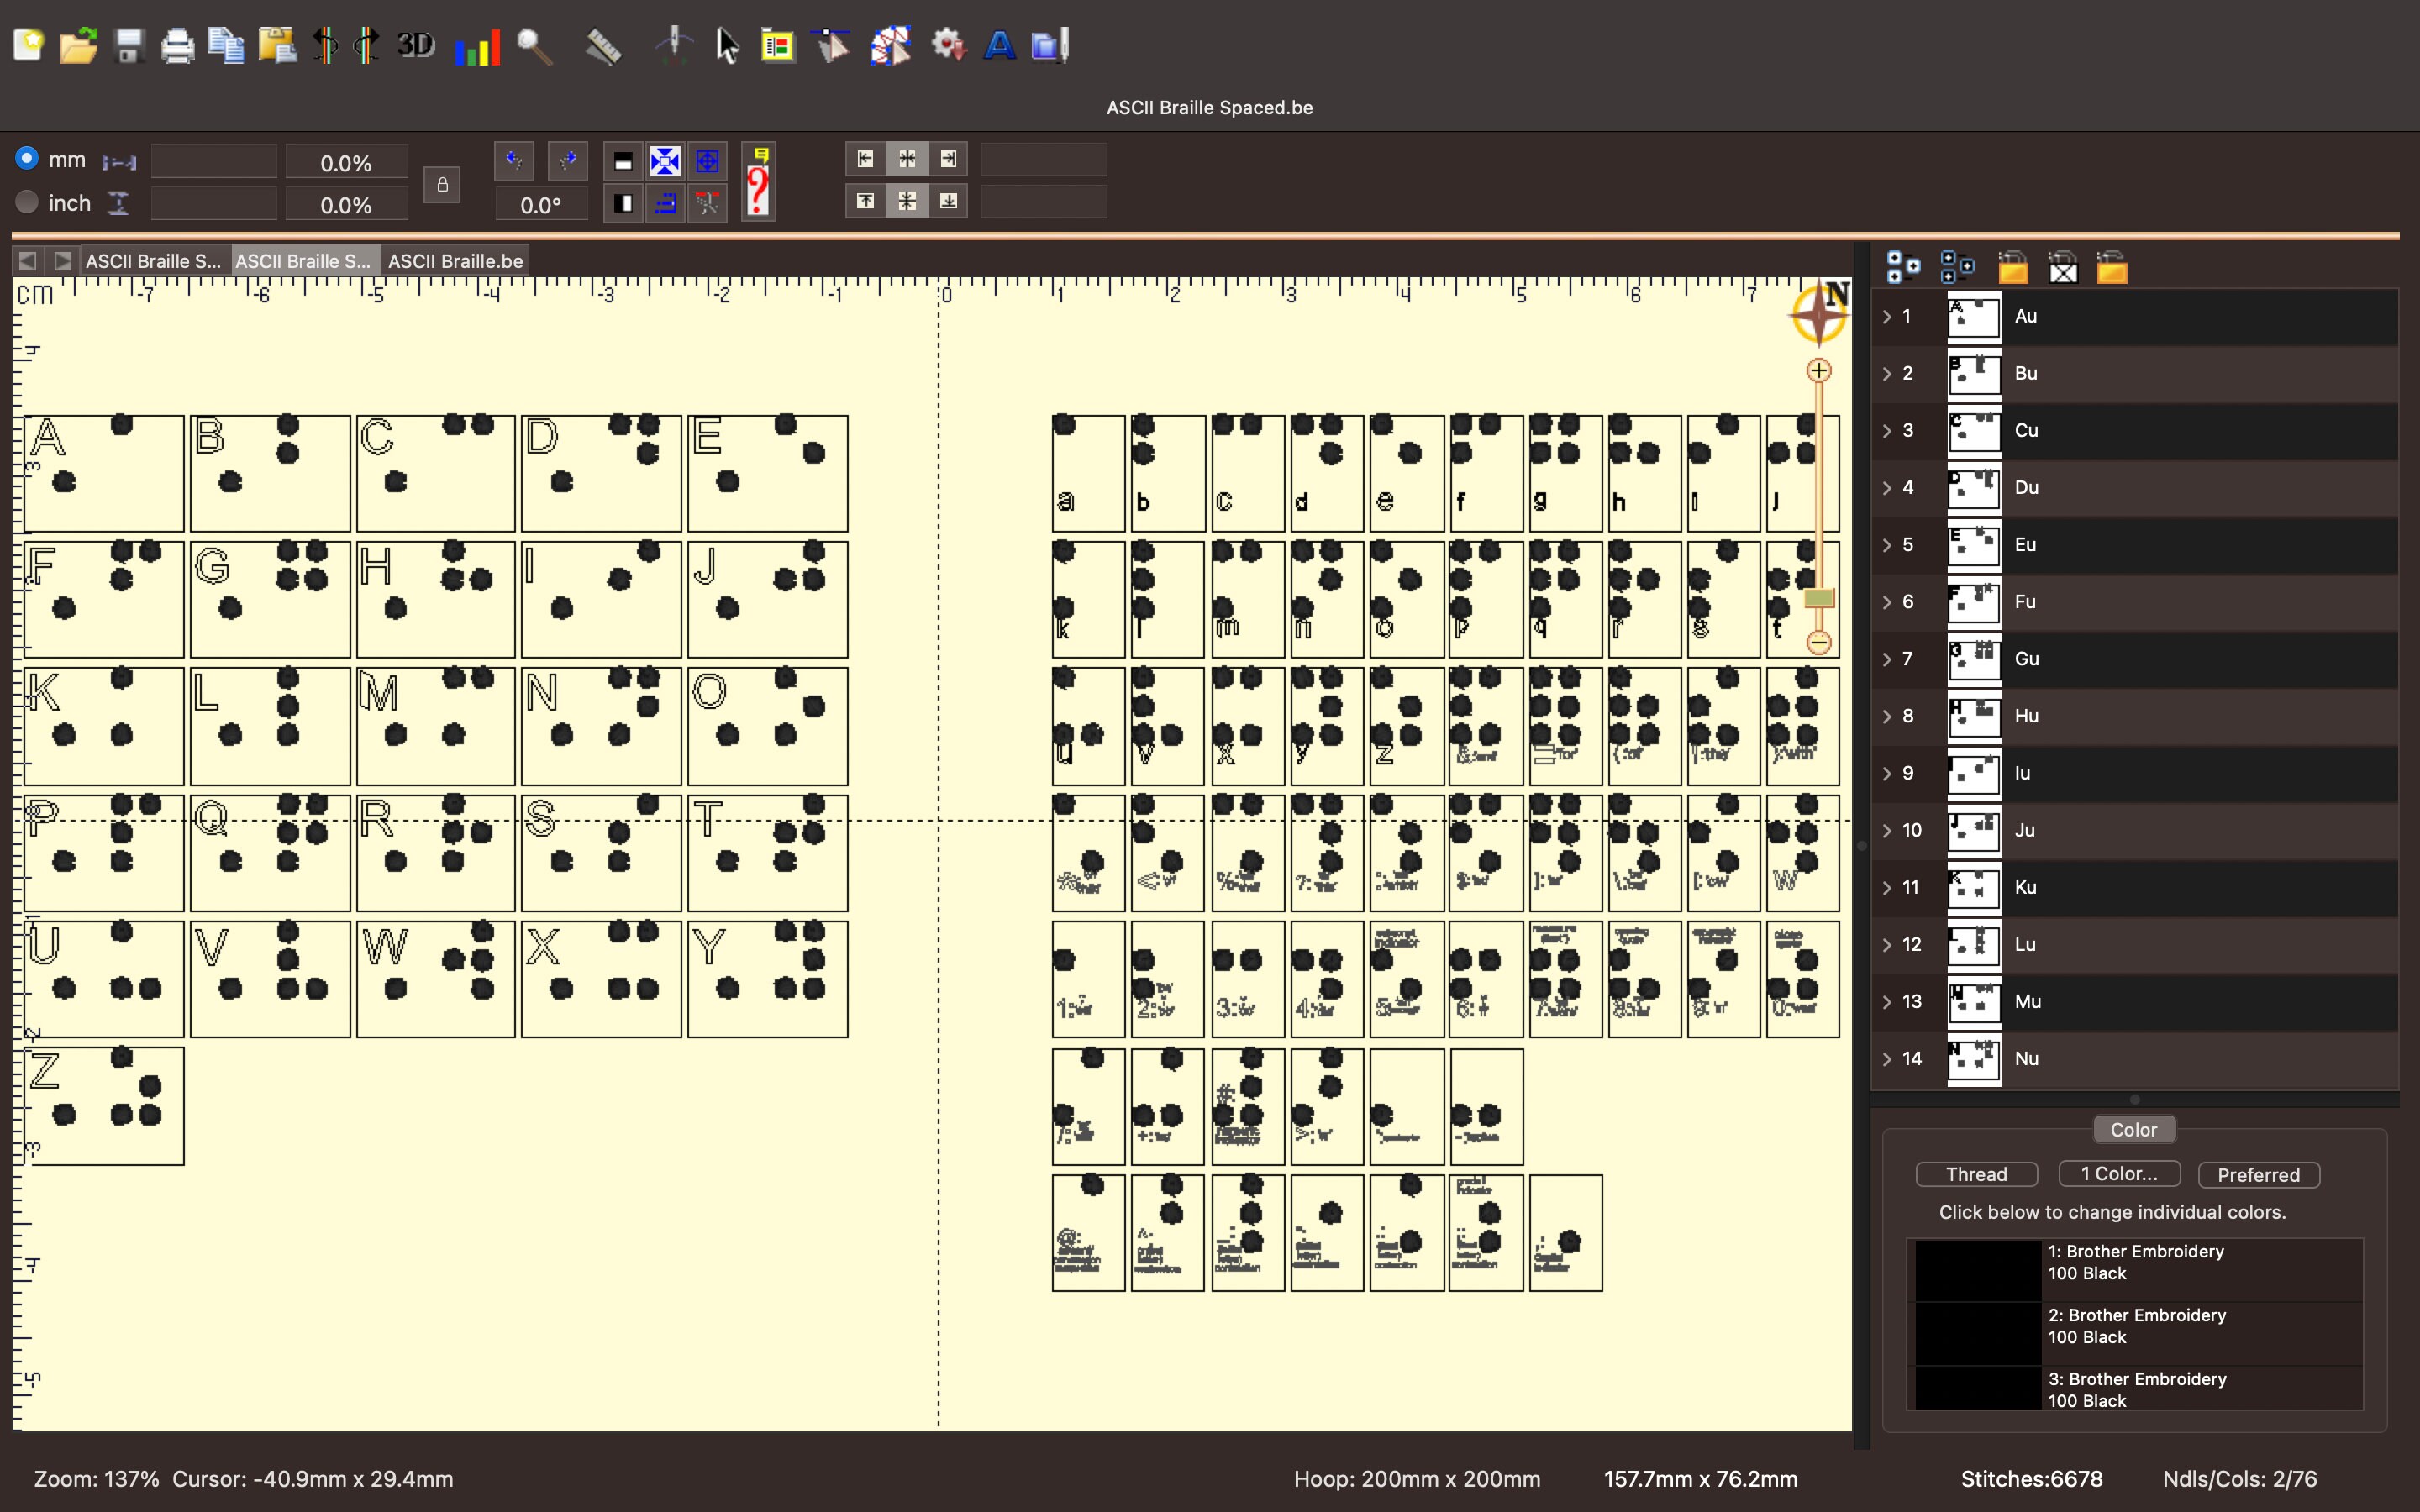Click the red question mark help icon
Viewport: 2420px width, 1512px height.
tap(757, 185)
